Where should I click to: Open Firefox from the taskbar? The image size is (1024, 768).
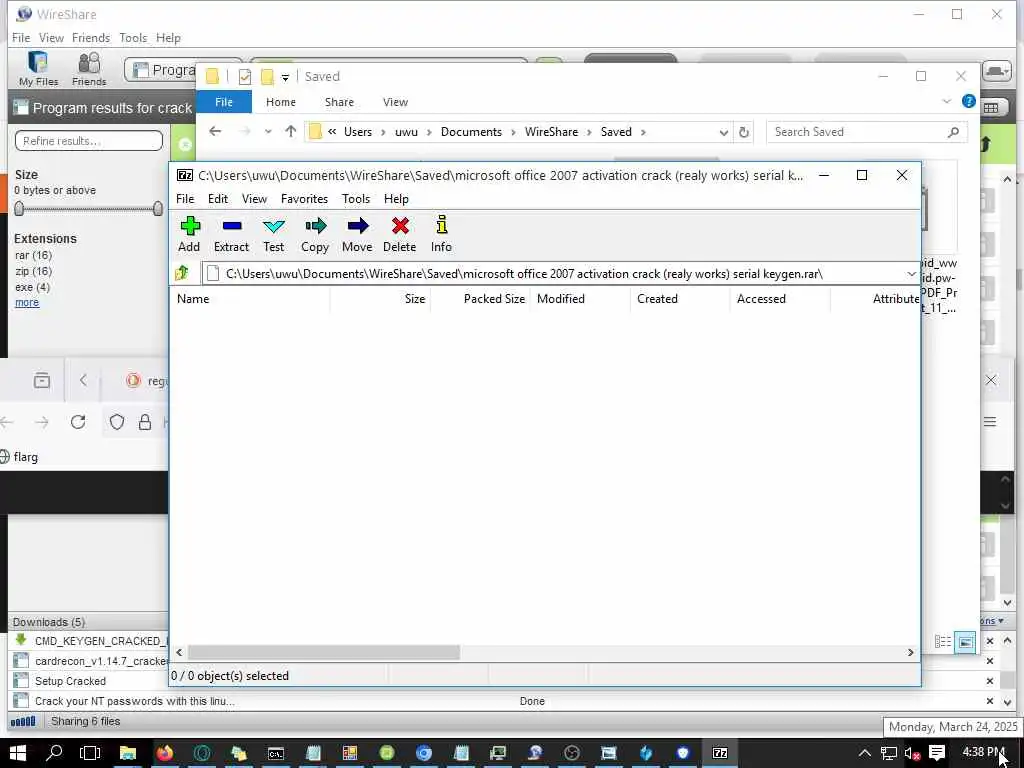pyautogui.click(x=164, y=753)
